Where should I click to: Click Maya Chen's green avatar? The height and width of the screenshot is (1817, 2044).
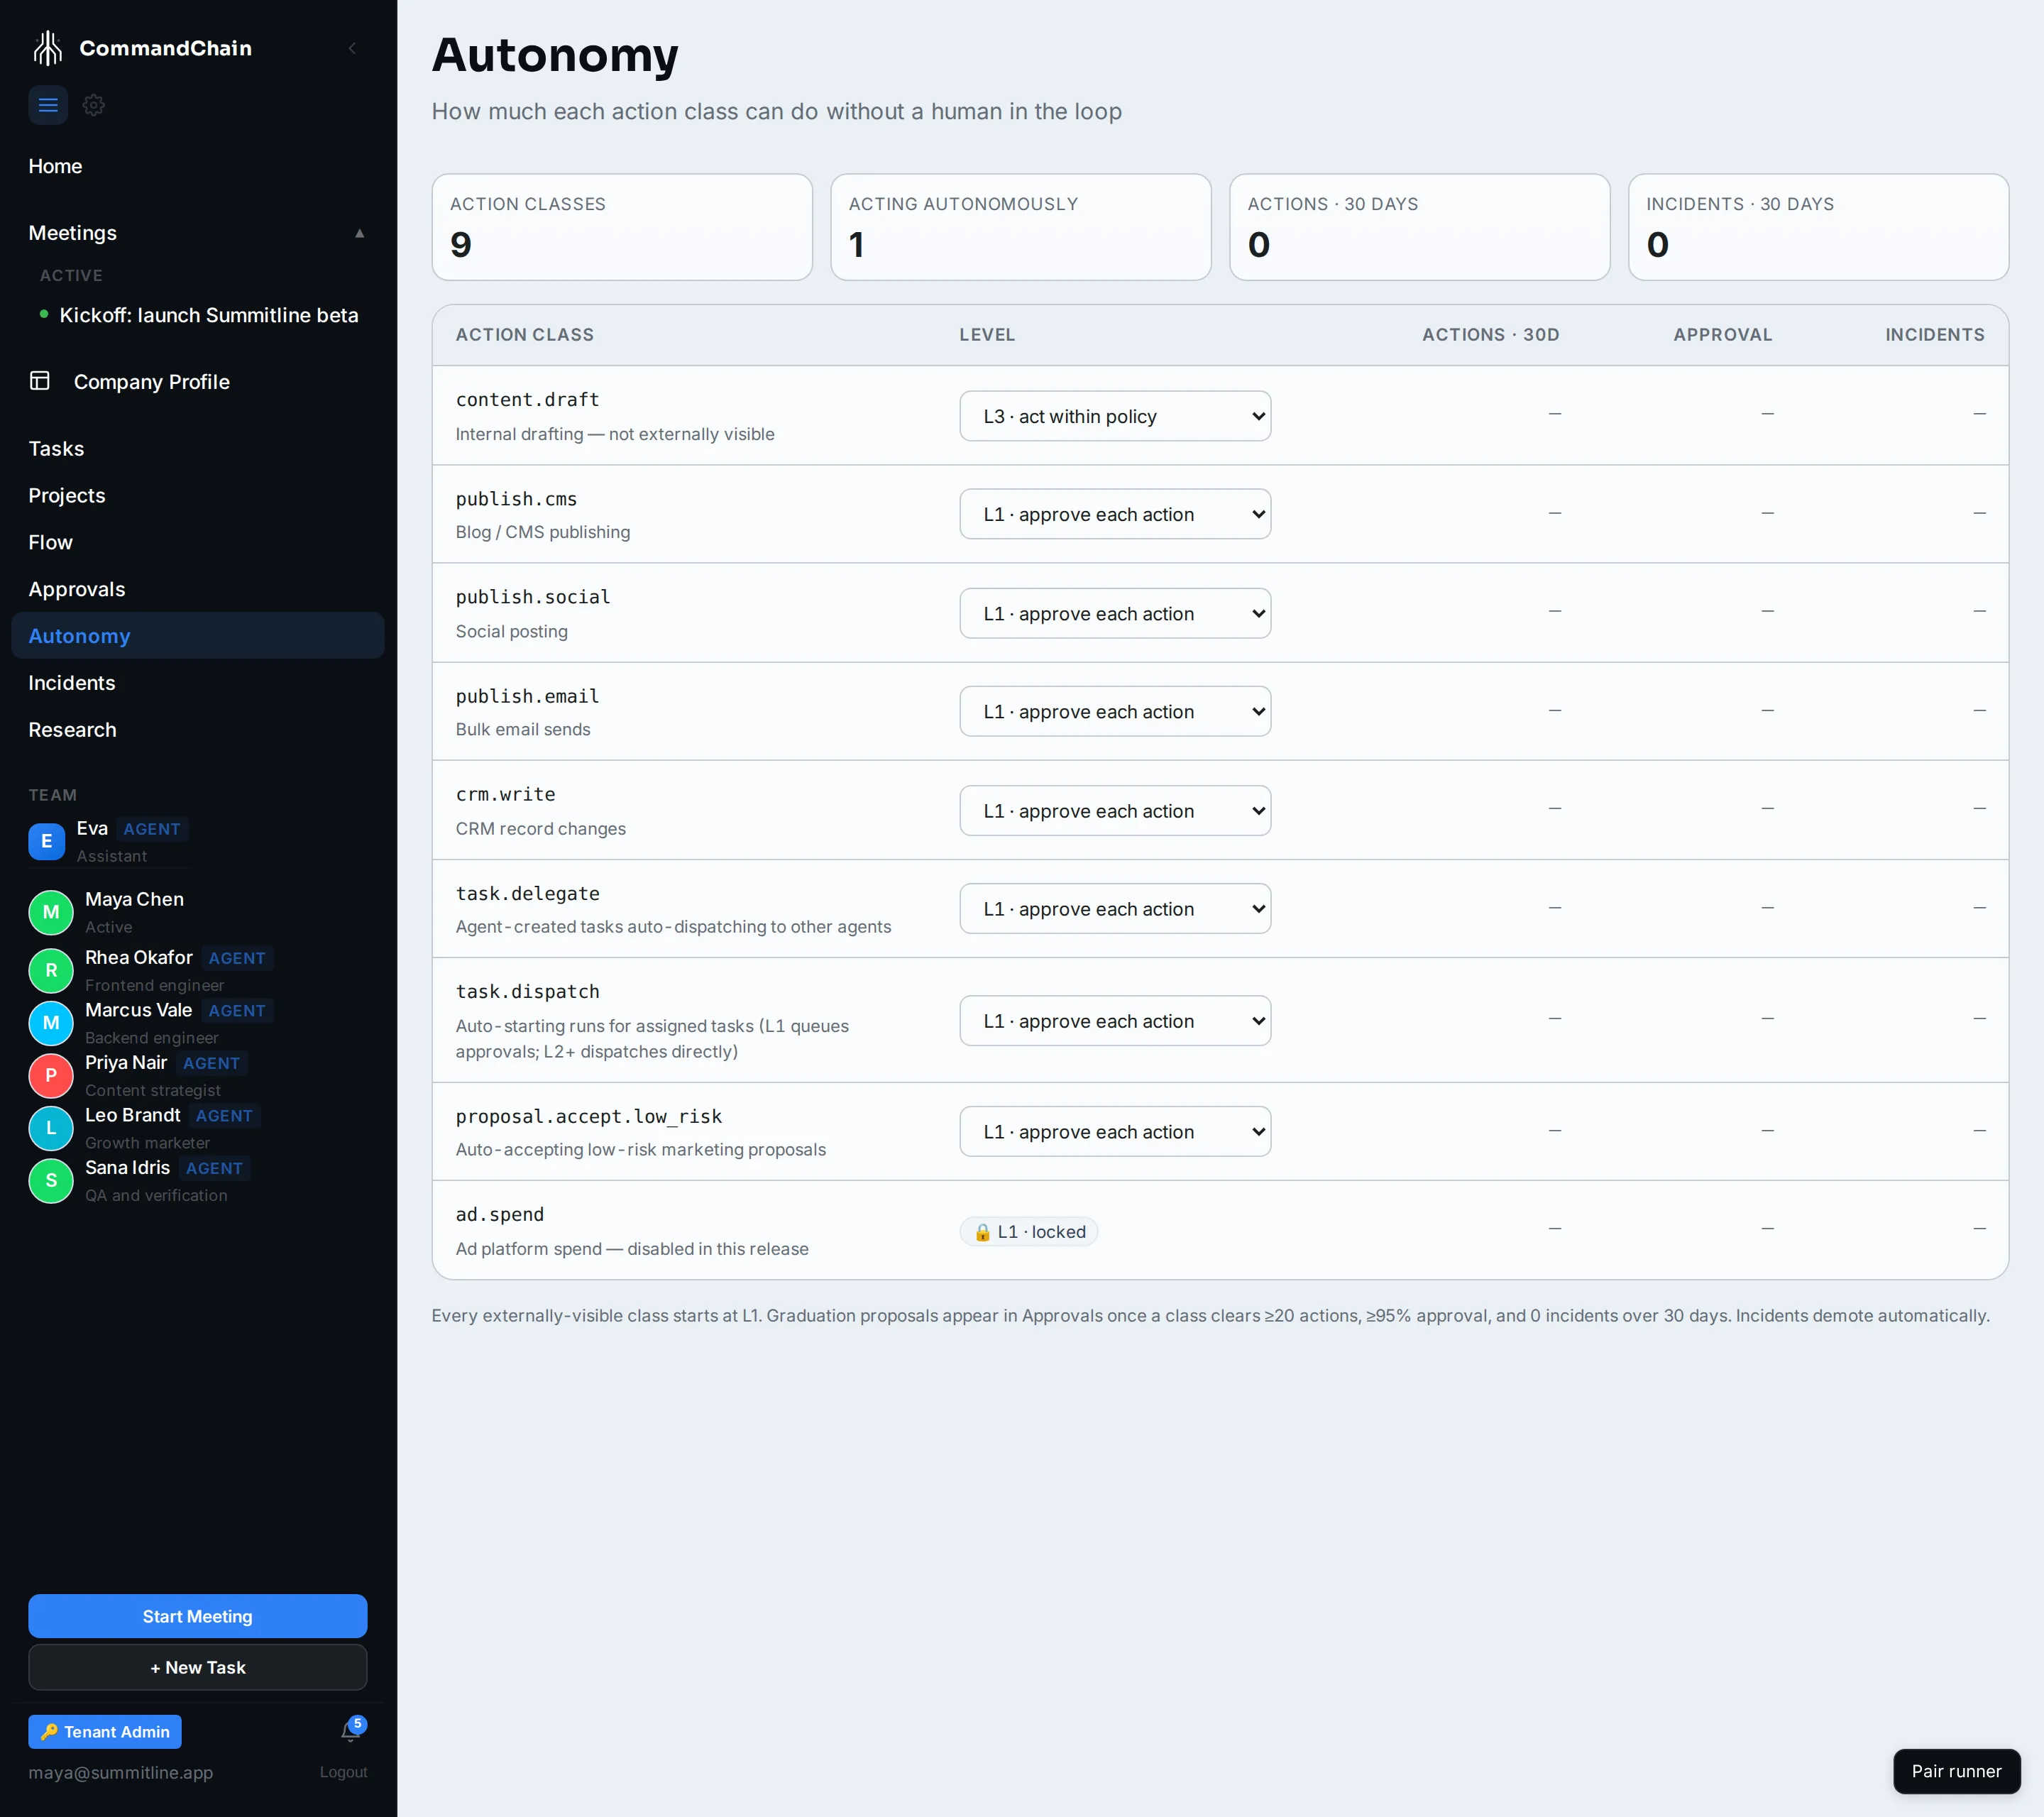(x=51, y=912)
